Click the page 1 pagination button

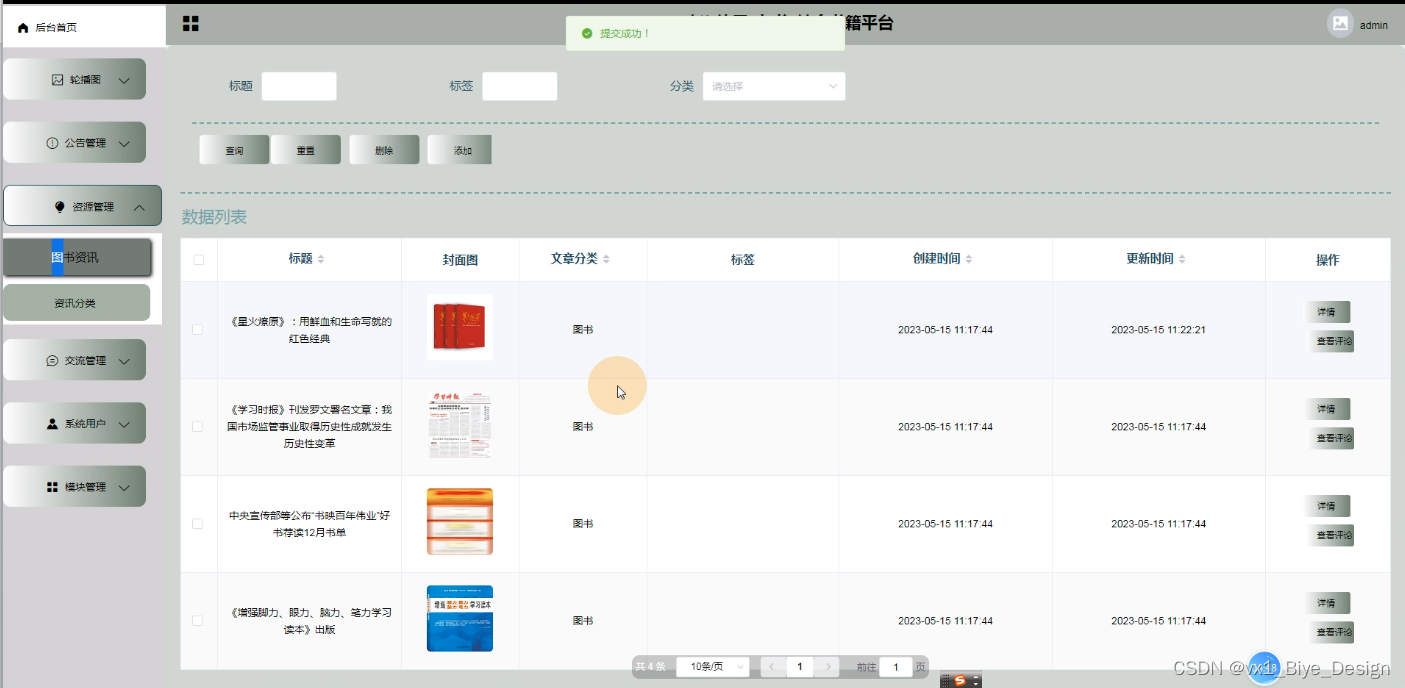800,666
